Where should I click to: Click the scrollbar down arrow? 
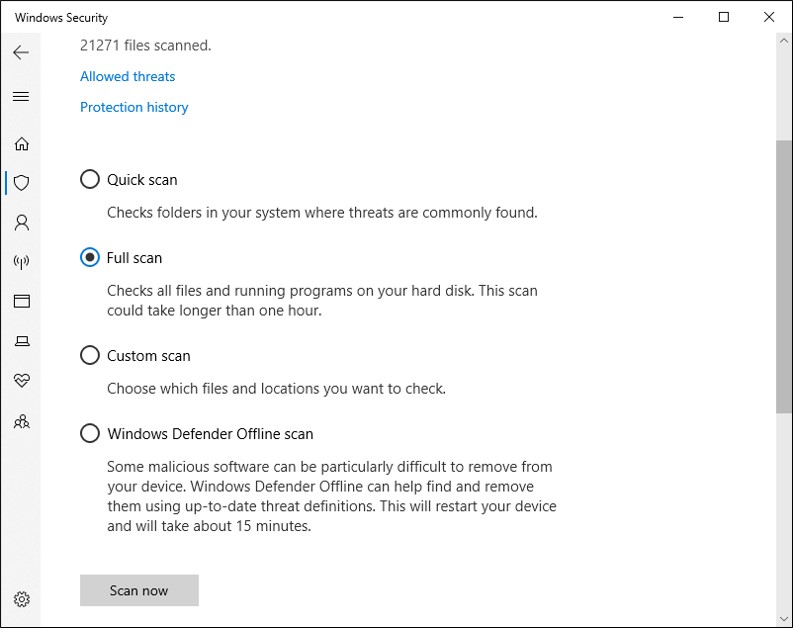(x=784, y=618)
